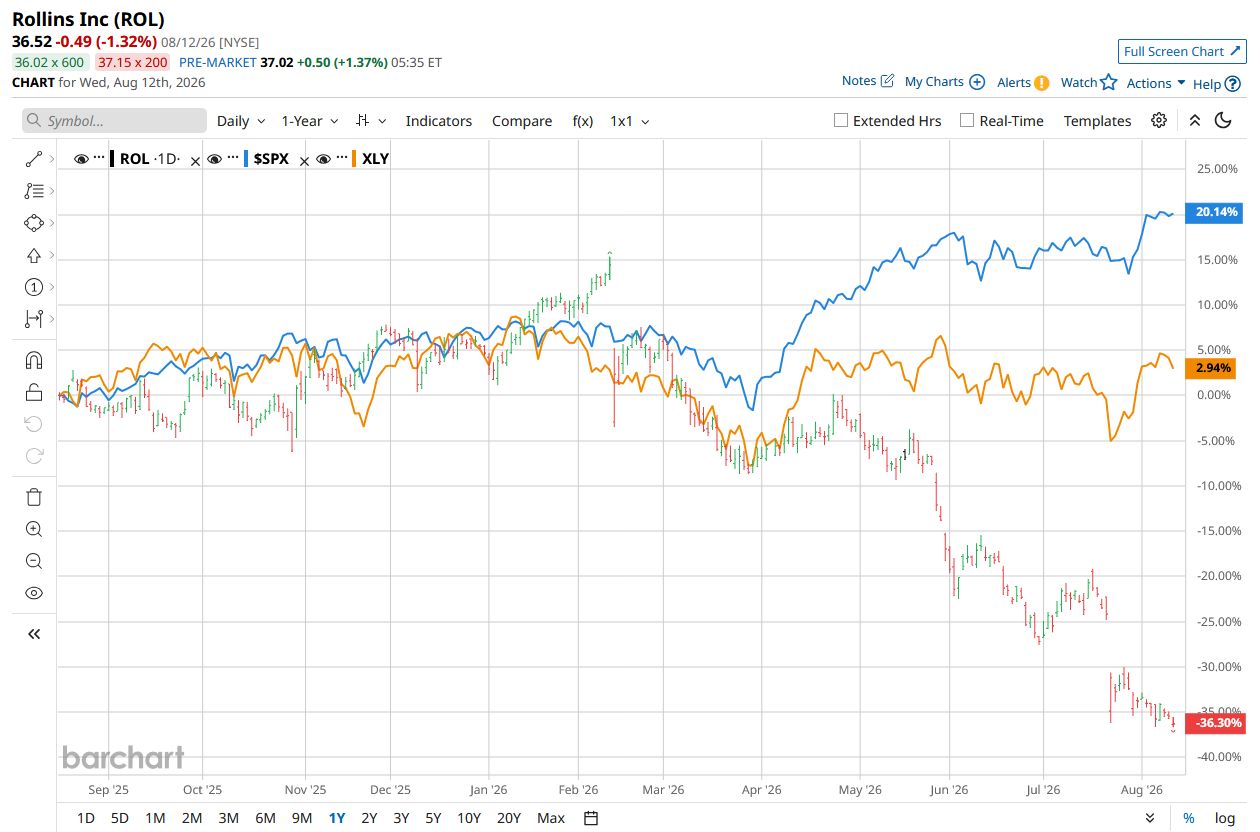This screenshot has height=832, width=1260.
Task: Lock drawings with the padlock icon
Action: pyautogui.click(x=33, y=392)
